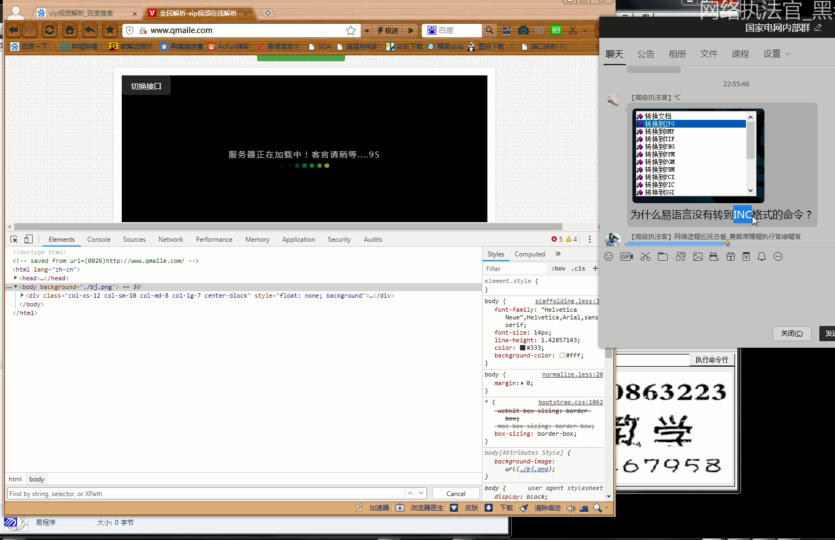Click the bell icon in chat toolbar
Image resolution: width=835 pixels, height=540 pixels.
[761, 257]
